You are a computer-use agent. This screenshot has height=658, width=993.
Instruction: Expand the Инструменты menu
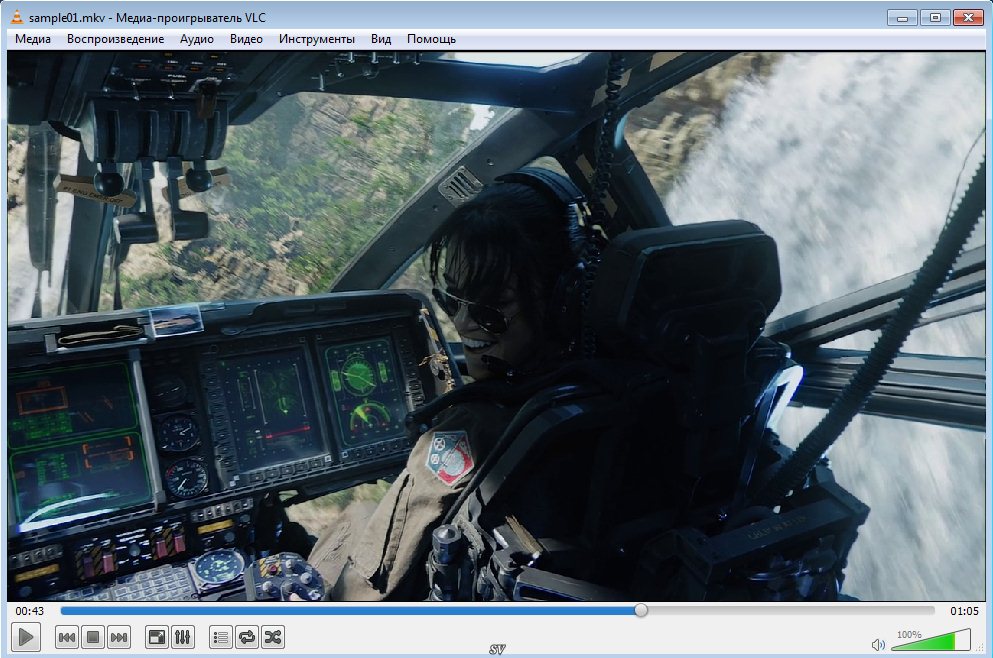tap(317, 39)
